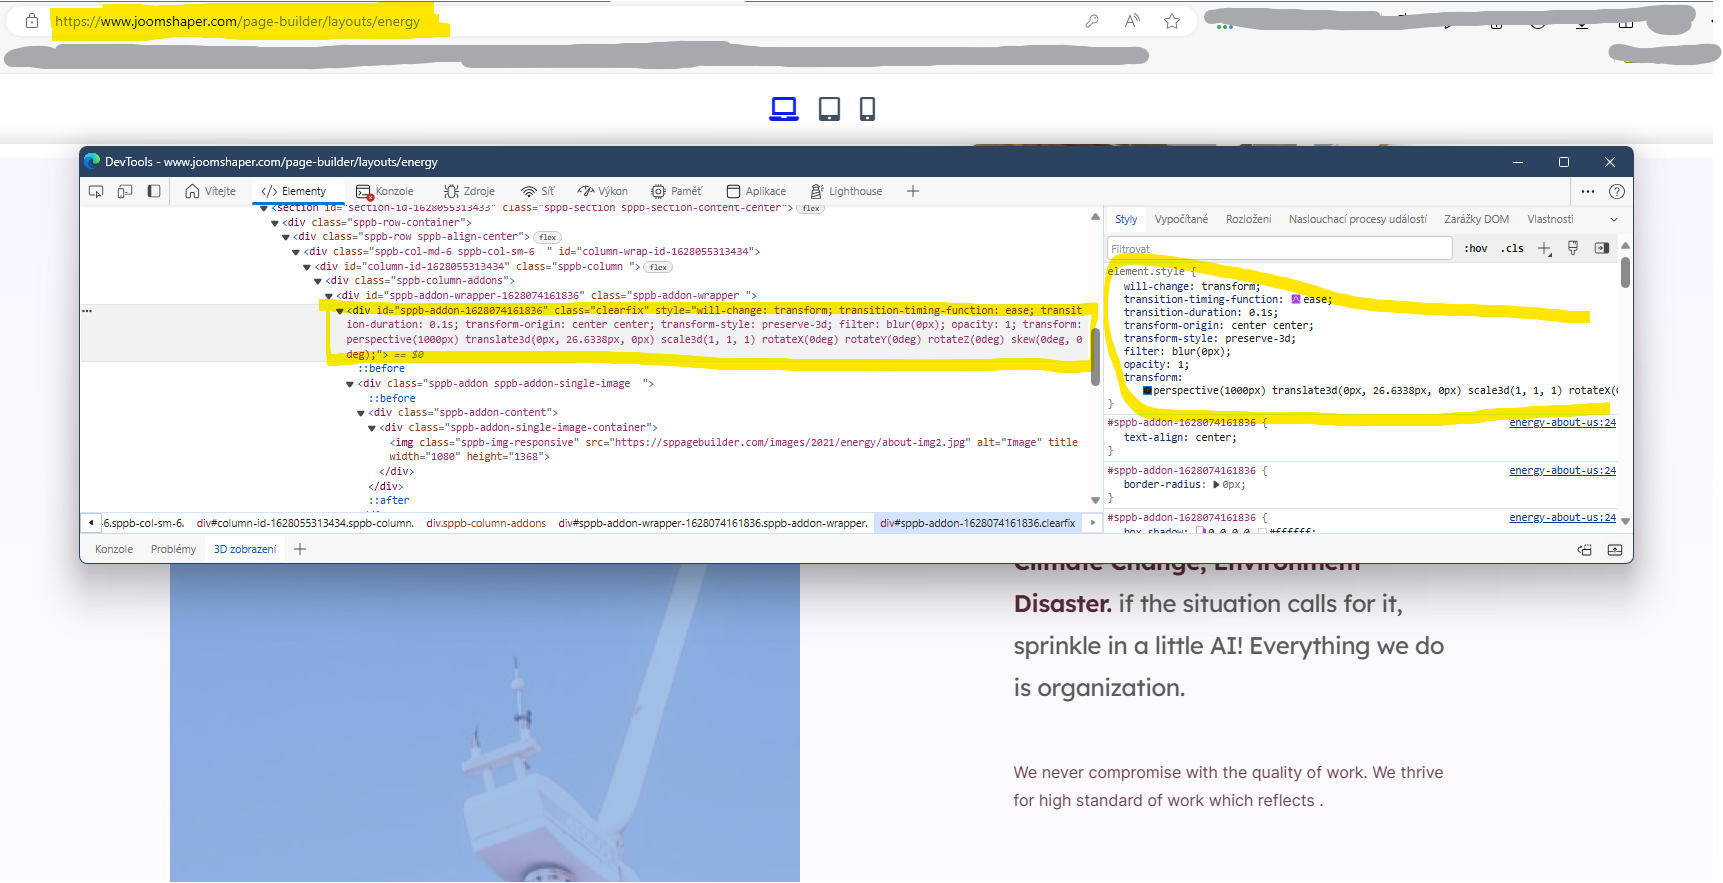Viewport: 1723px width, 883px height.
Task: Select div.sppb-column-addons breadcrumb
Action: point(486,523)
